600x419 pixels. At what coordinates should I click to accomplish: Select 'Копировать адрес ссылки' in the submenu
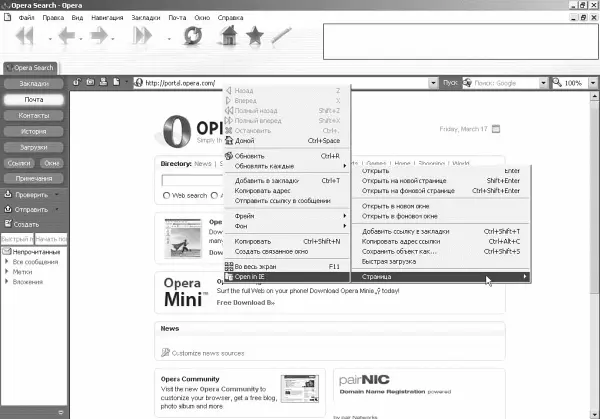coord(400,241)
